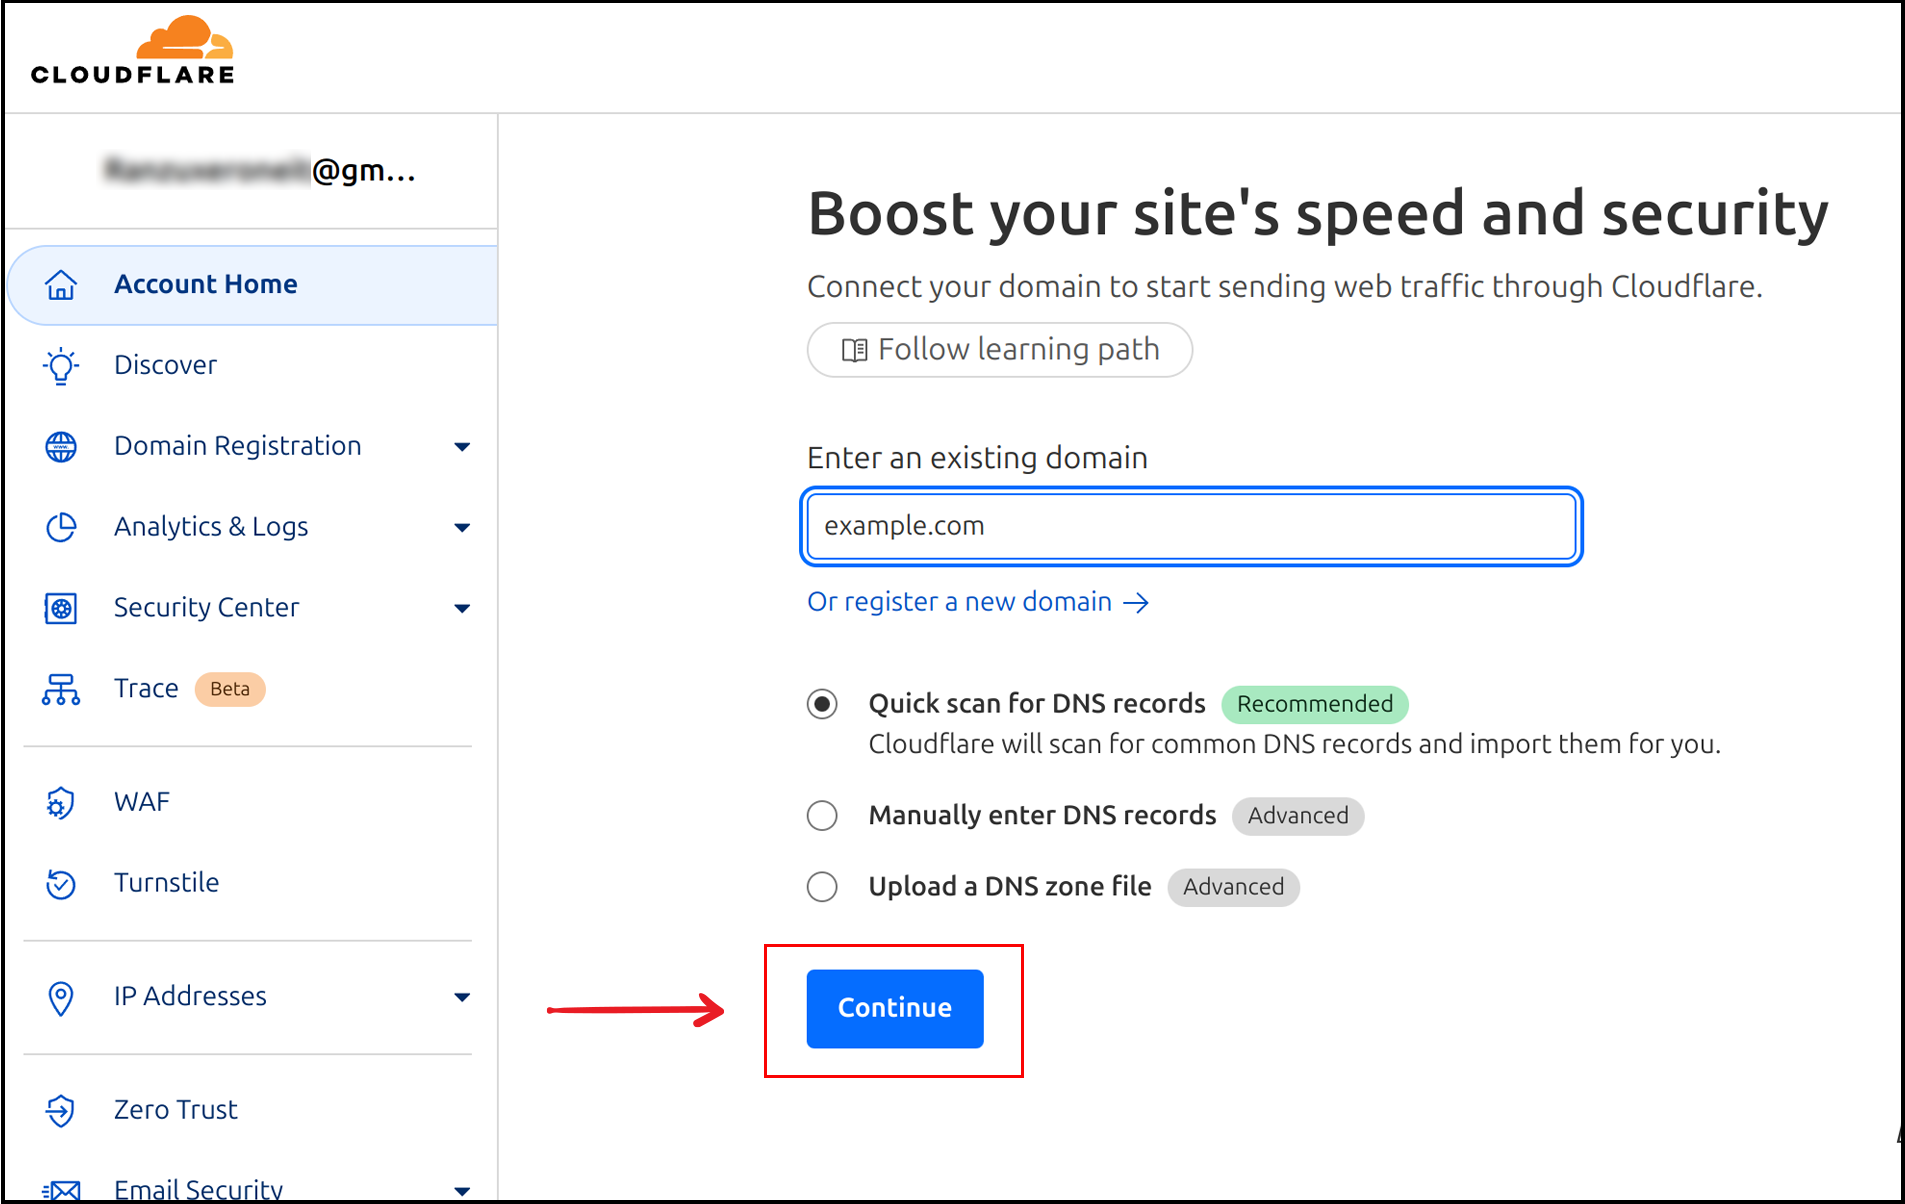1905x1204 pixels.
Task: Select Quick scan for DNS records option
Action: pos(822,704)
